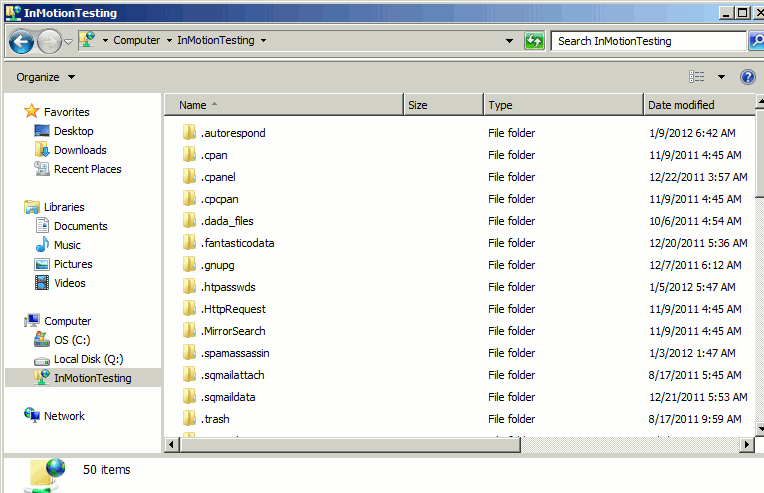
Task: Click .MirrorSearch folder name
Action: point(233,331)
